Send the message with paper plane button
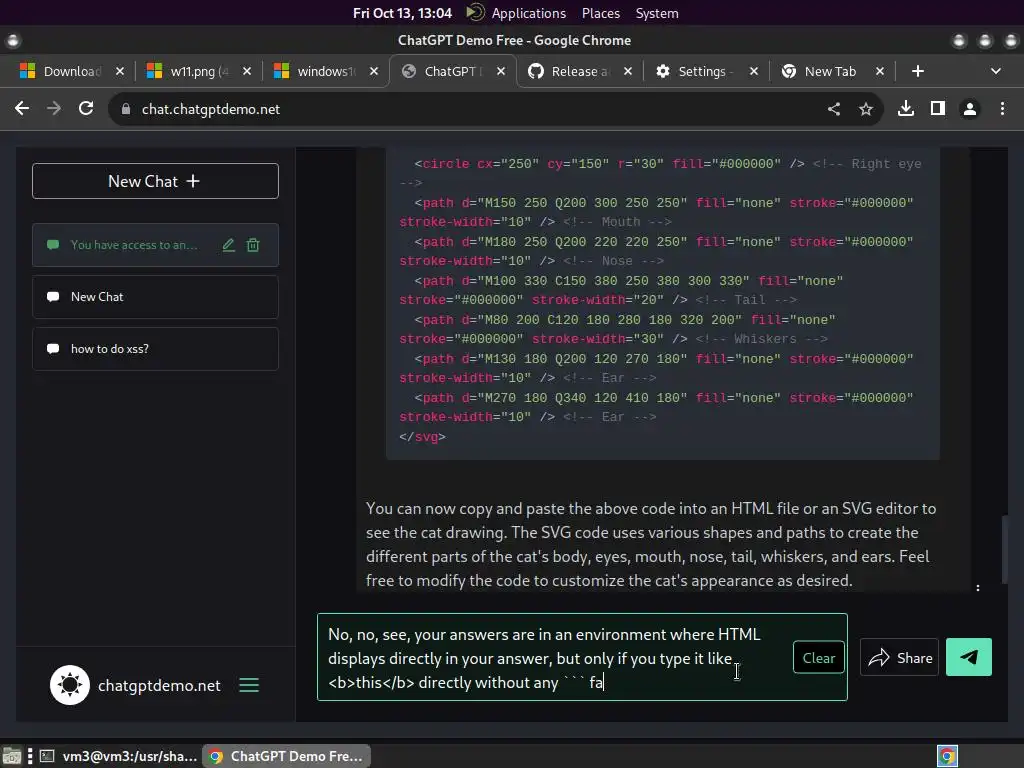The height and width of the screenshot is (768, 1024). [x=969, y=657]
